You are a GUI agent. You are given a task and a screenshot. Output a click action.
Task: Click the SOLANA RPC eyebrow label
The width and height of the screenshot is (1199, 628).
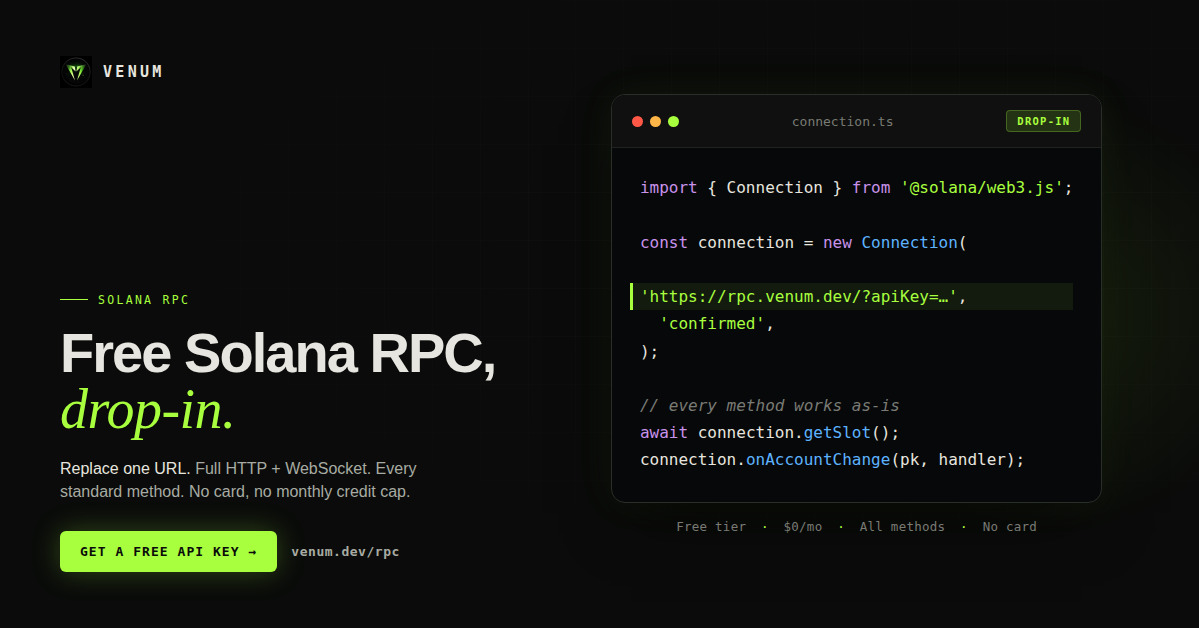pyautogui.click(x=143, y=300)
